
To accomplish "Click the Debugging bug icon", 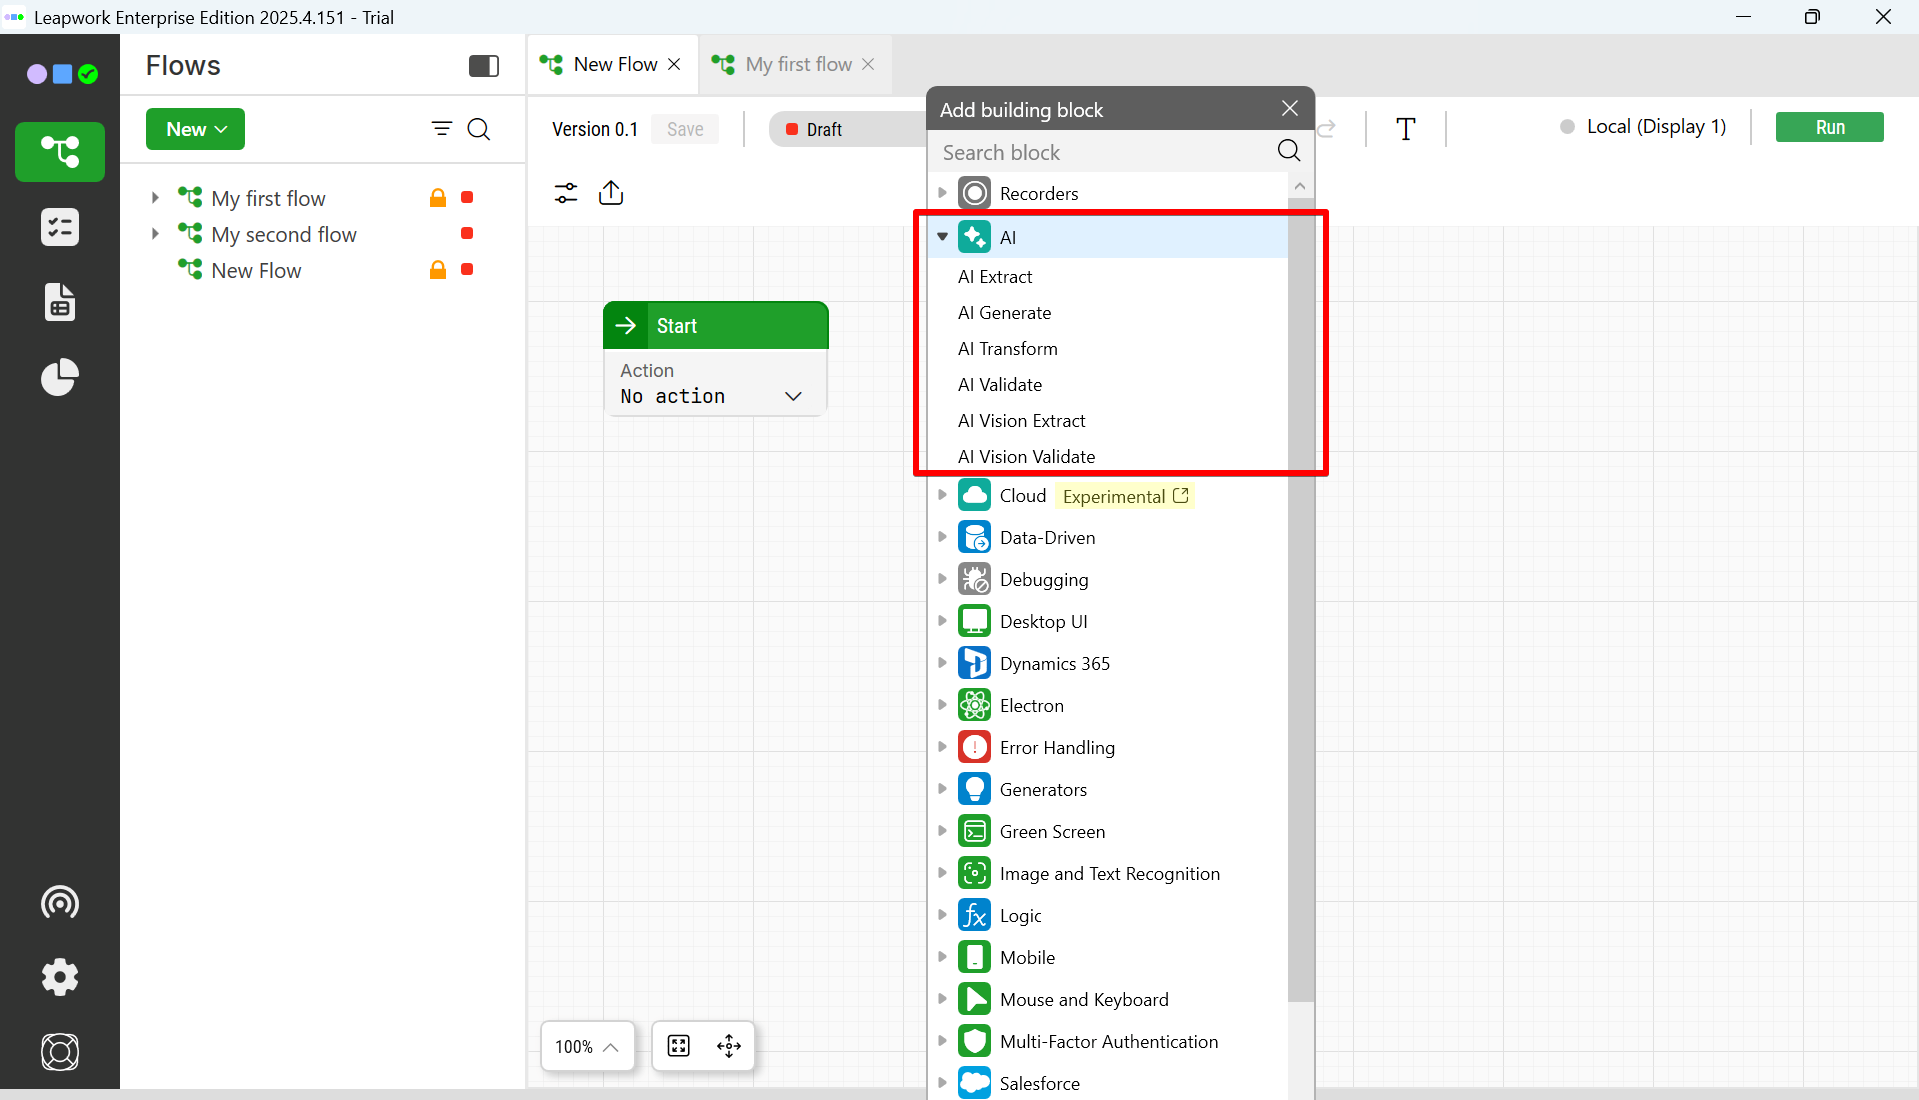I will click(x=975, y=580).
